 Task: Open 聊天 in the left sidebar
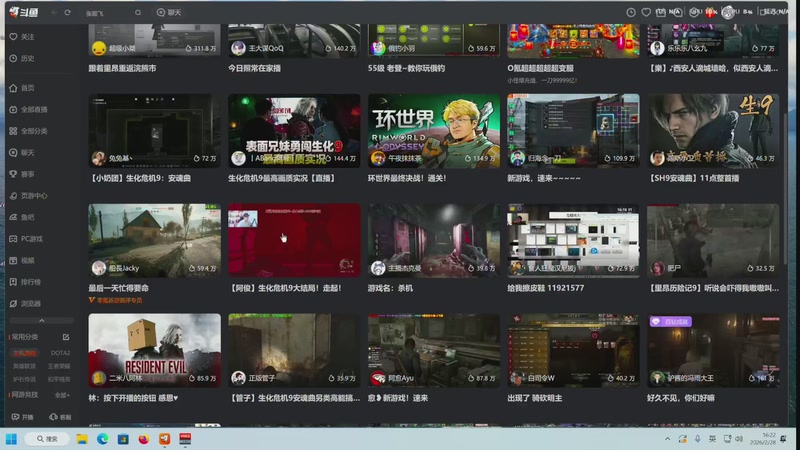tap(22, 153)
